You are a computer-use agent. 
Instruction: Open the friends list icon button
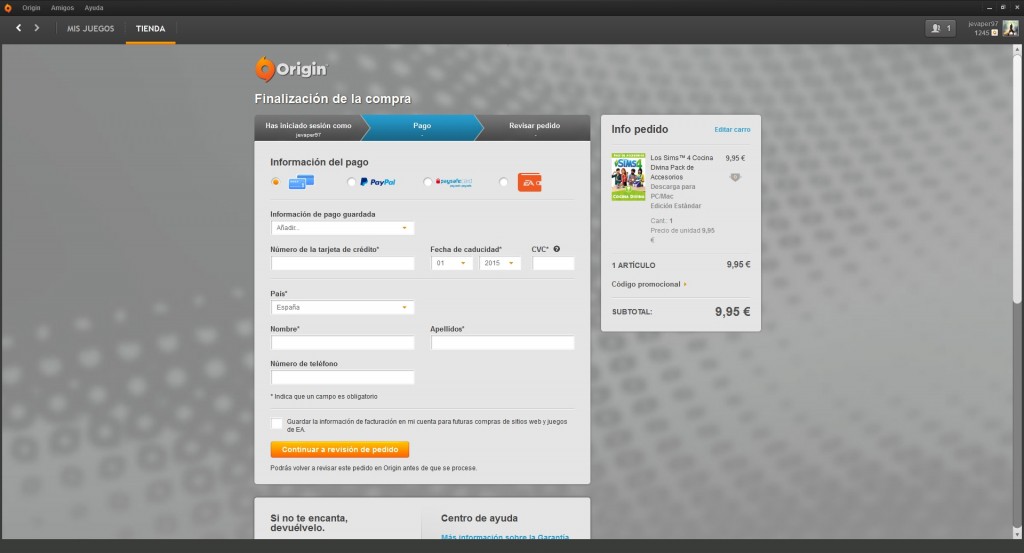point(940,28)
